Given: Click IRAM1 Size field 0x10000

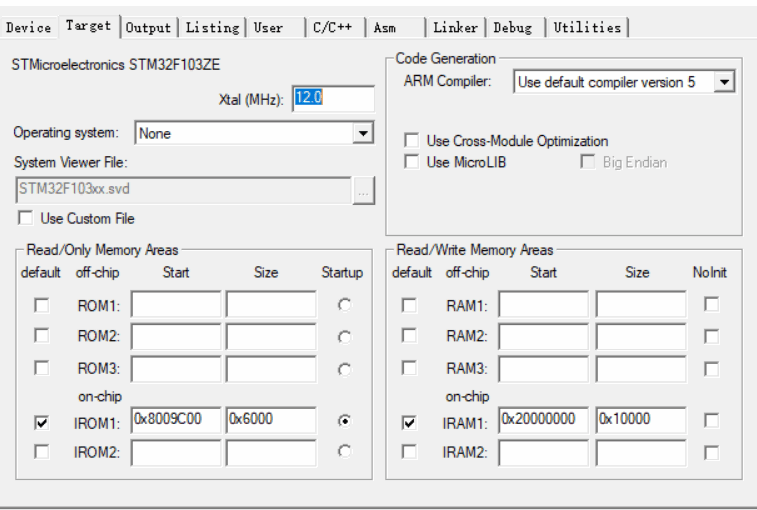Looking at the screenshot, I should (x=641, y=420).
